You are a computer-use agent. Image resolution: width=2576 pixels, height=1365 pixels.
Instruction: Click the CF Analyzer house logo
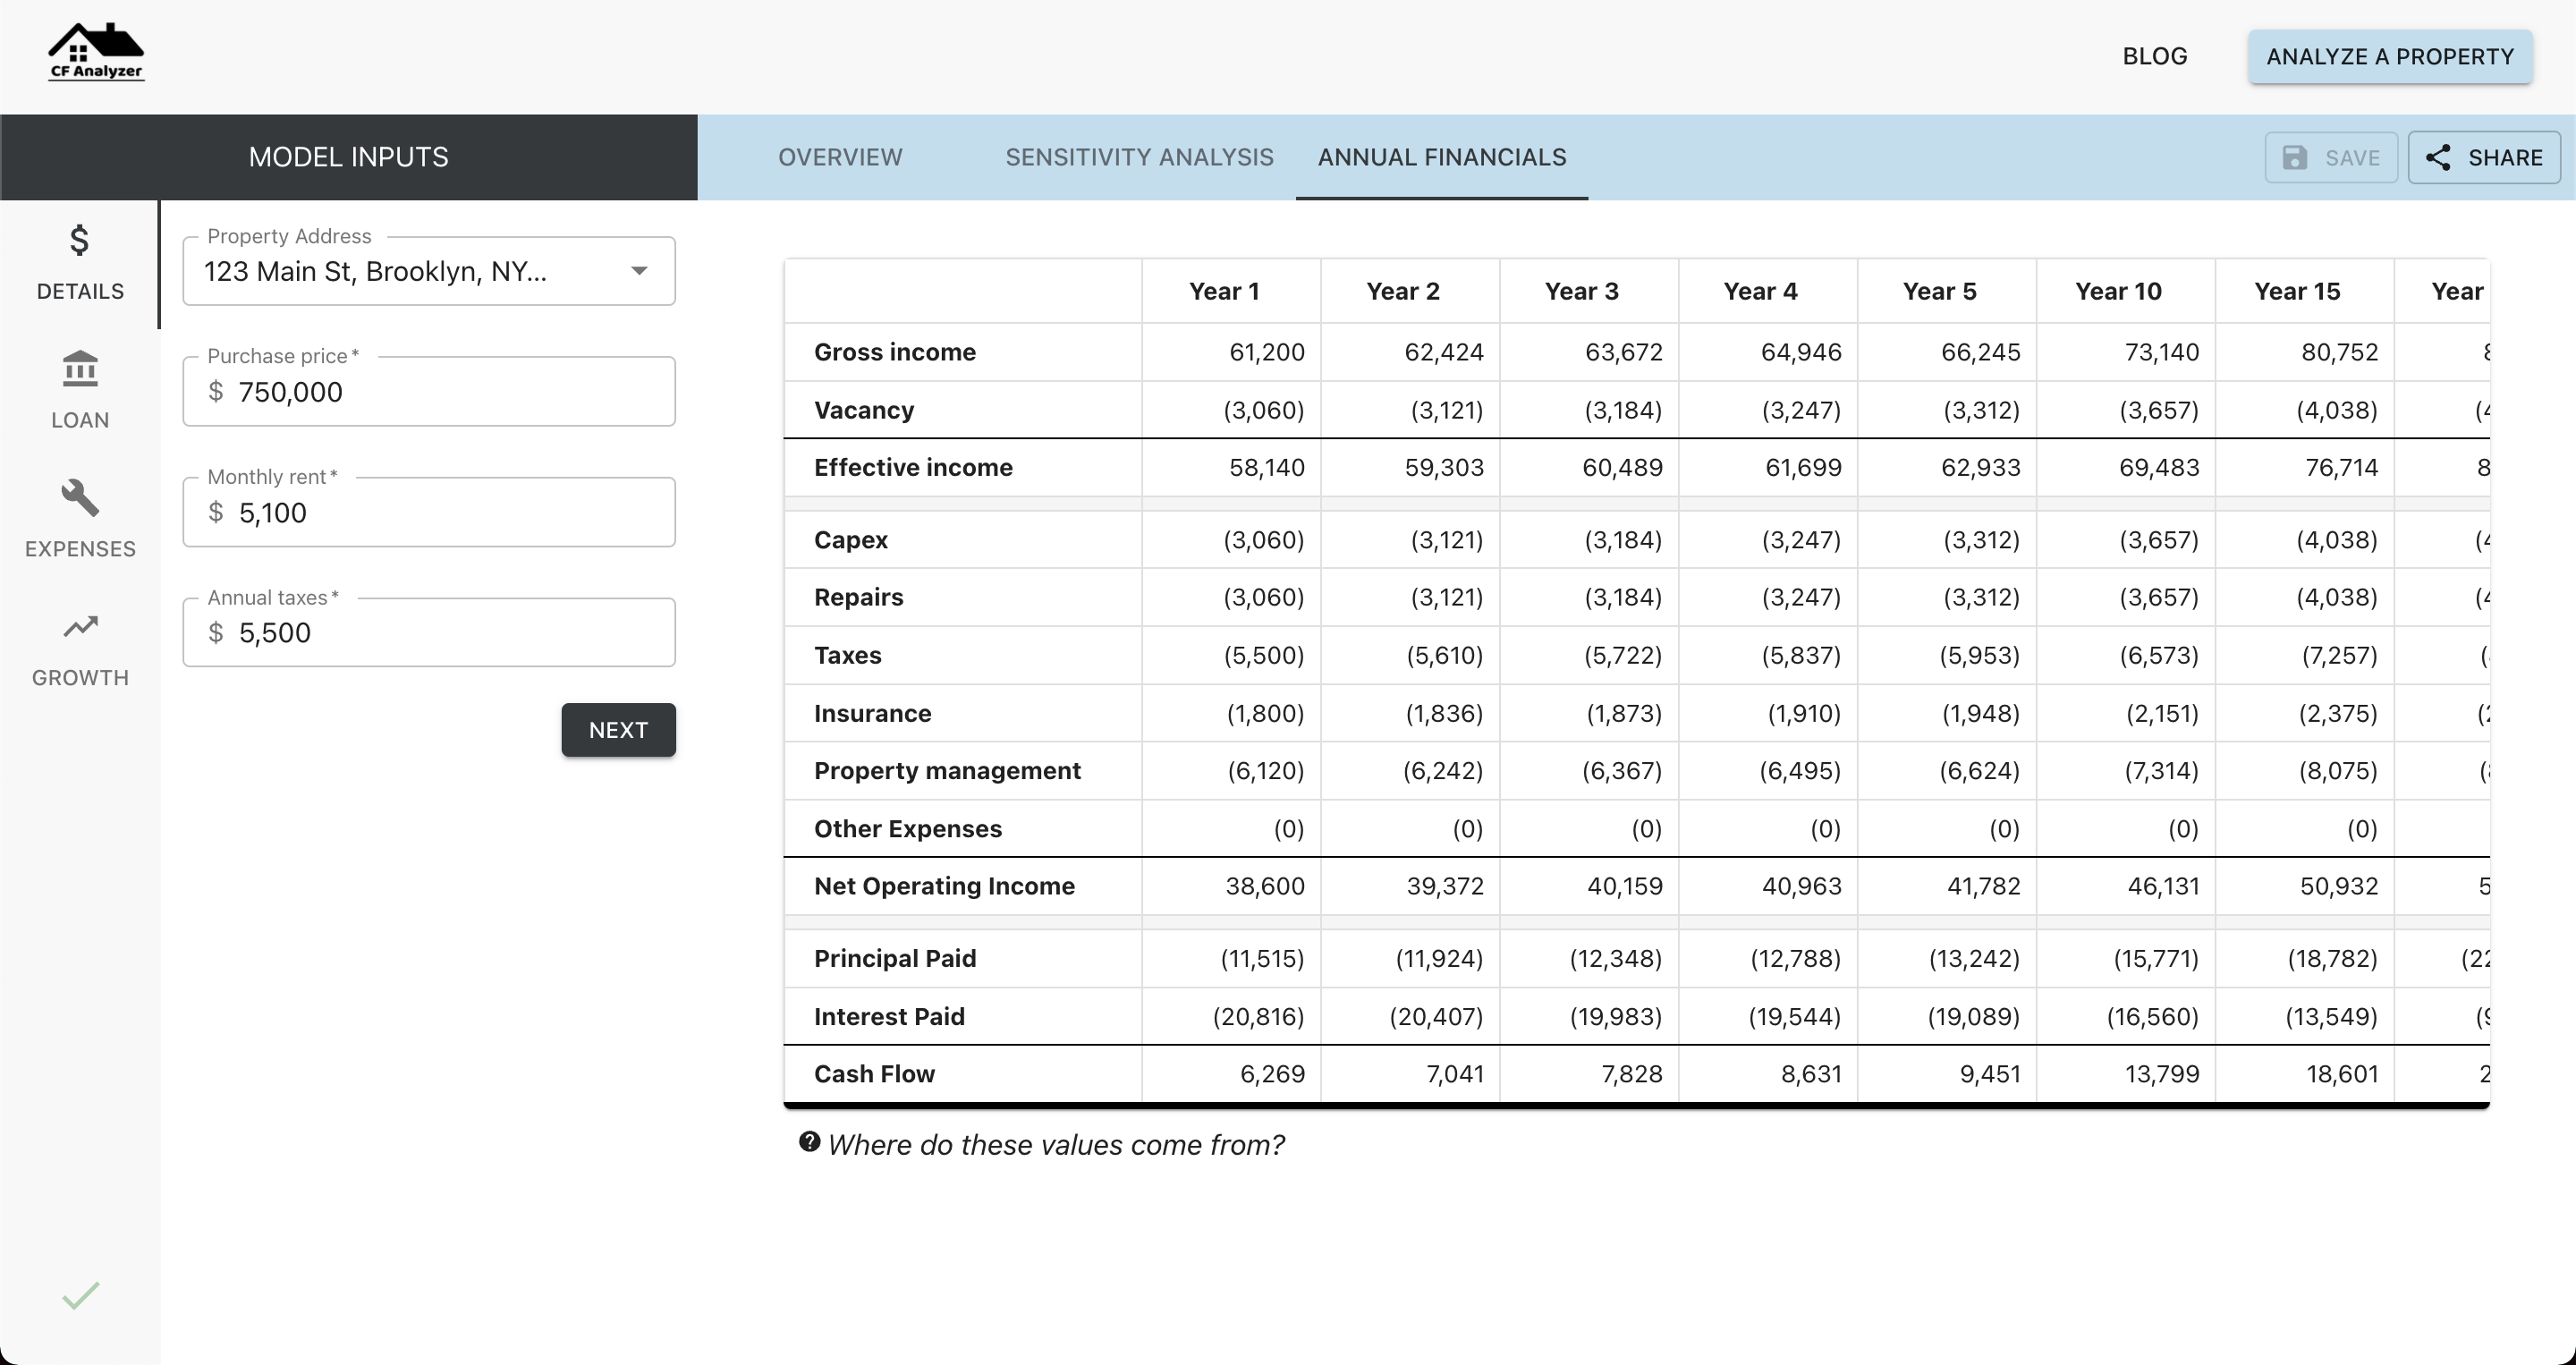pos(96,52)
